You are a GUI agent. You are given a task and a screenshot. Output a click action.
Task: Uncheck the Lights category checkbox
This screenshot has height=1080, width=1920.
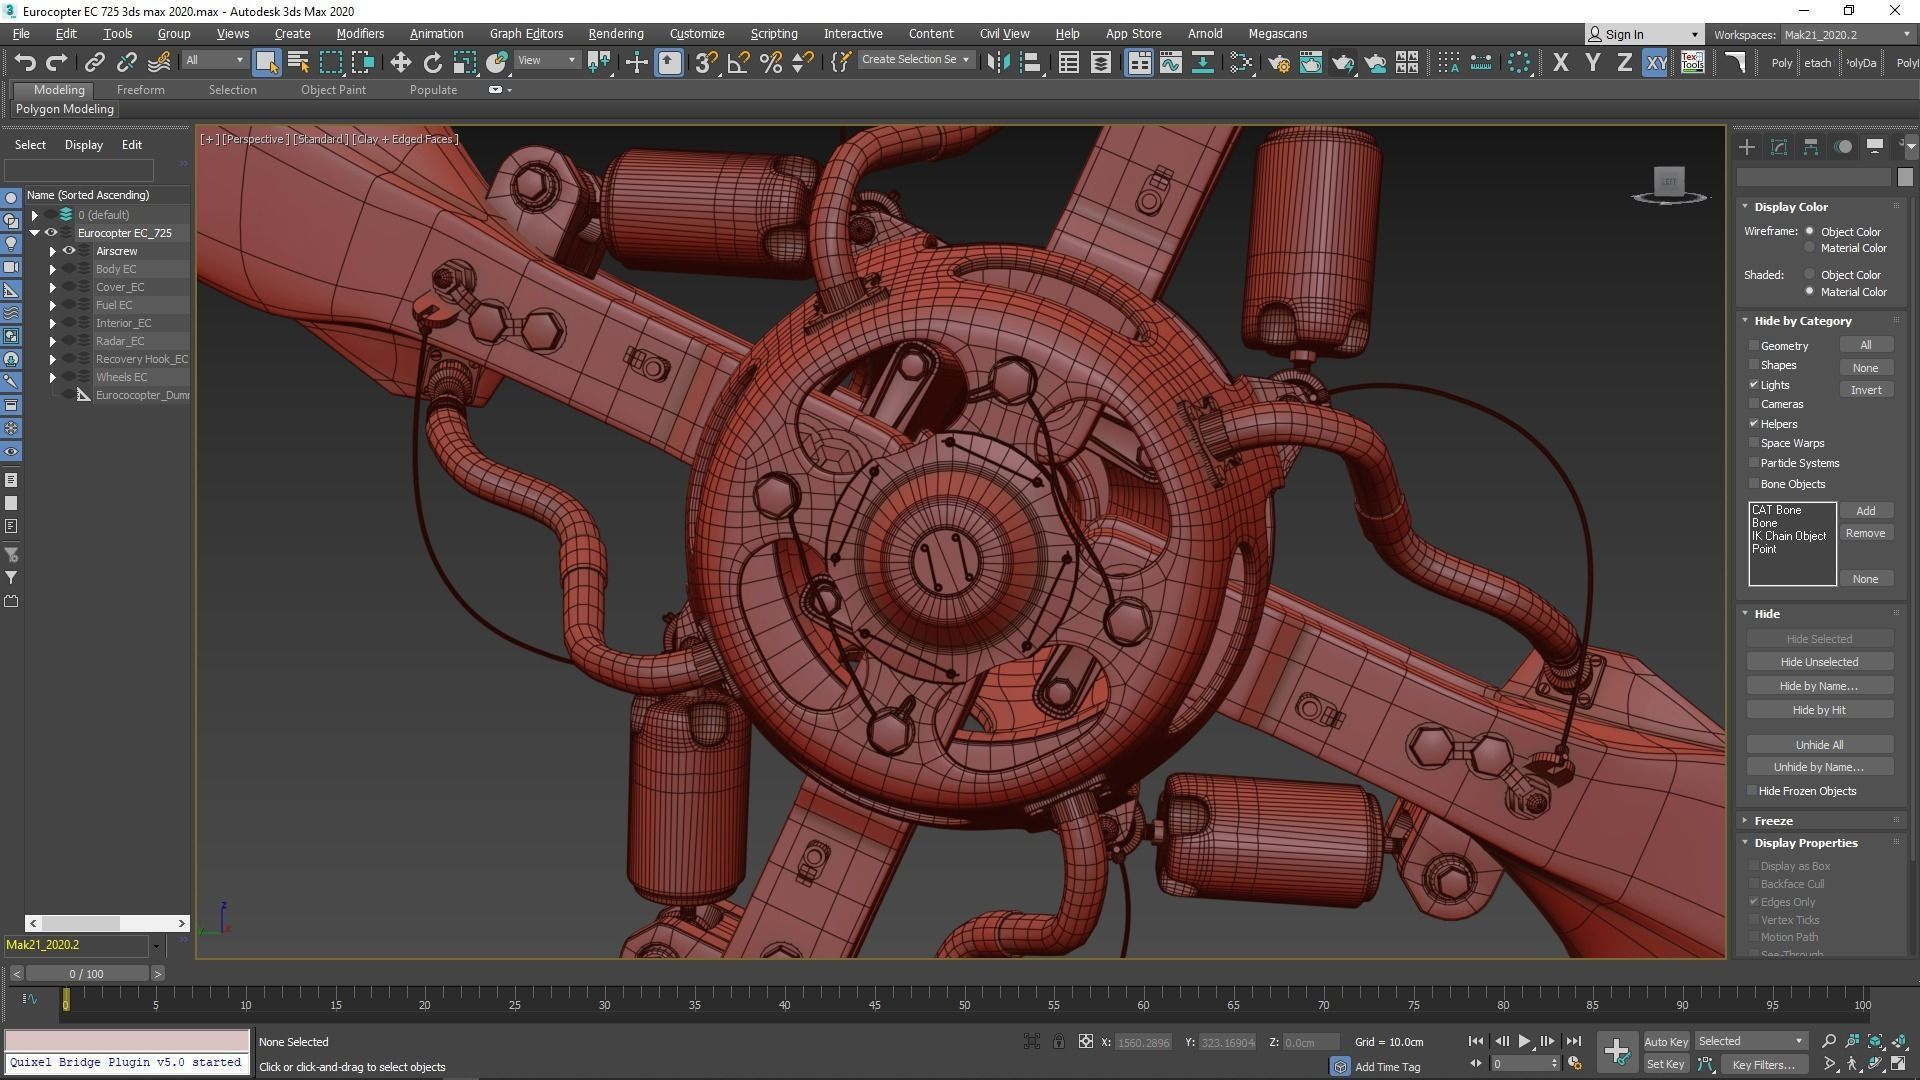[x=1754, y=385]
